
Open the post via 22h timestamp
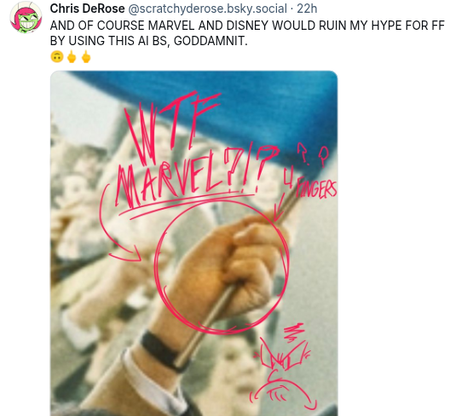click(x=307, y=9)
